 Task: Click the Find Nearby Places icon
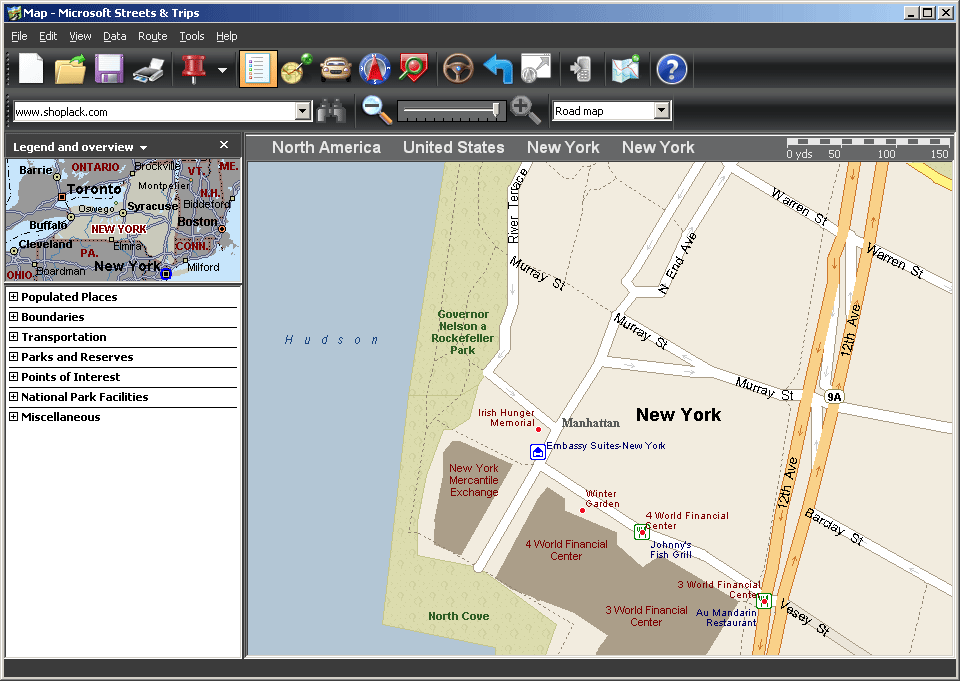413,67
